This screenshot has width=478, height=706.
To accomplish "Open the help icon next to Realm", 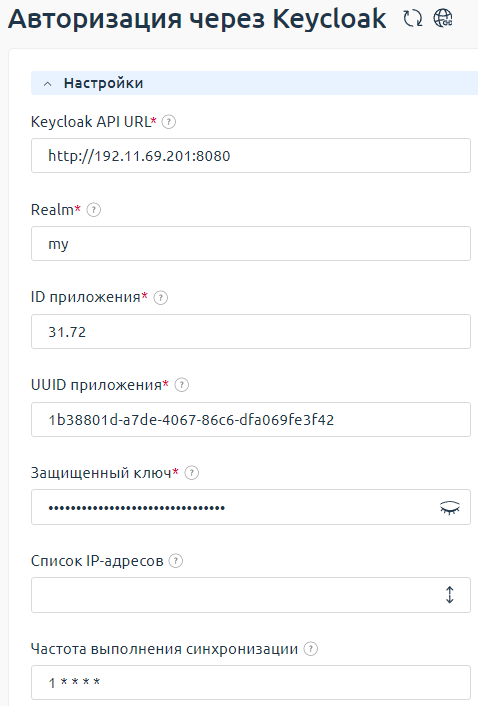I will coord(94,210).
